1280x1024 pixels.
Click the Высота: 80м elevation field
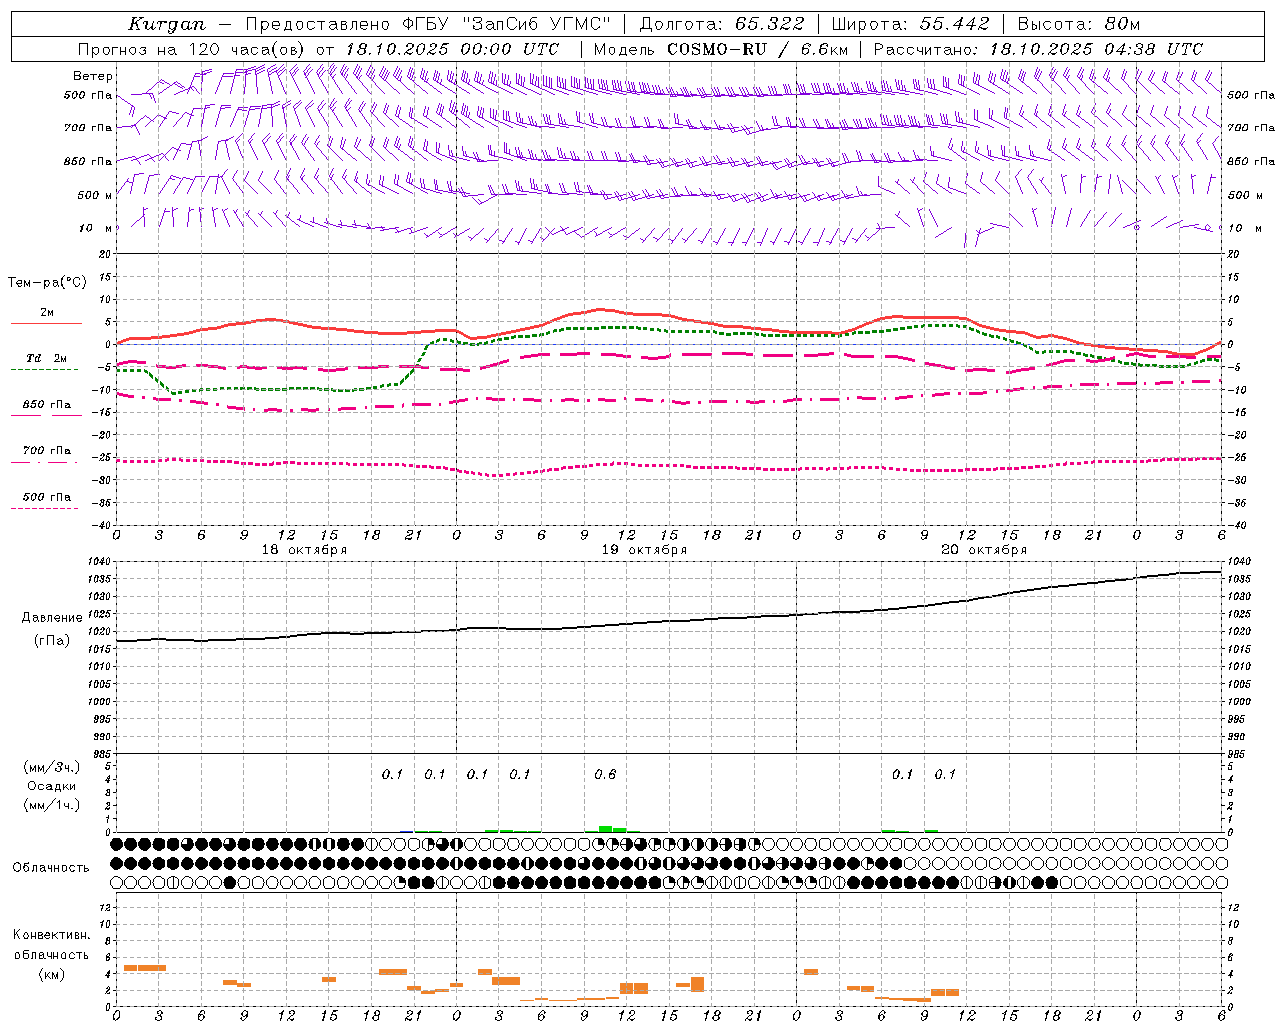[x=1079, y=24]
